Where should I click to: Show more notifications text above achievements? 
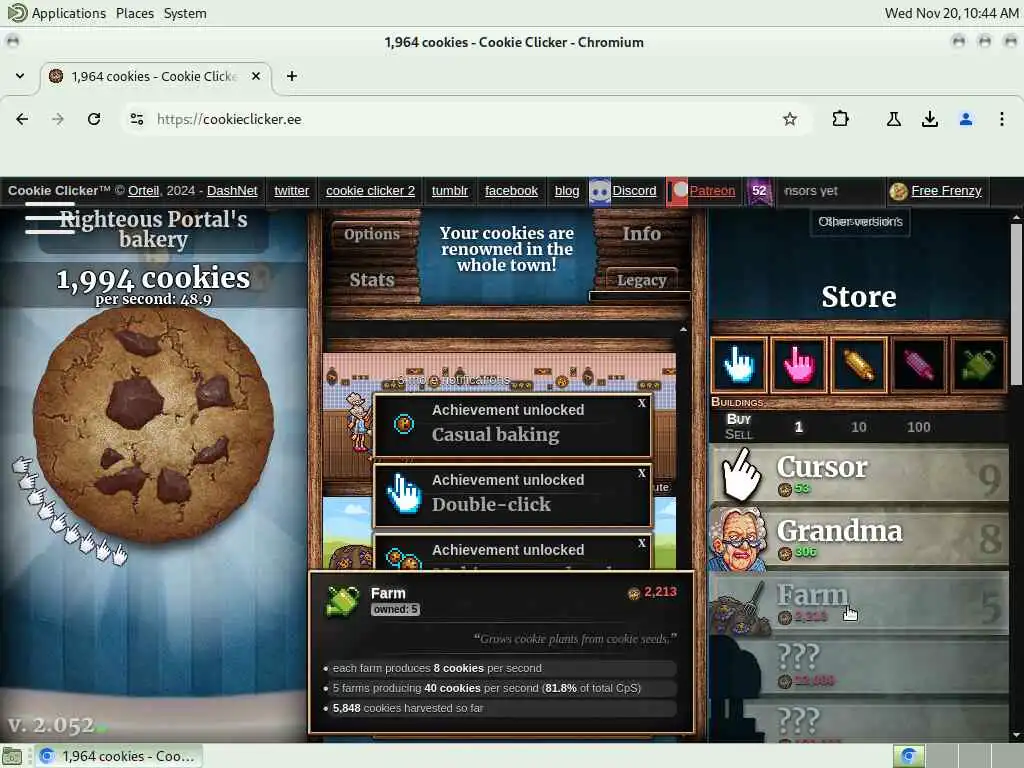point(451,379)
